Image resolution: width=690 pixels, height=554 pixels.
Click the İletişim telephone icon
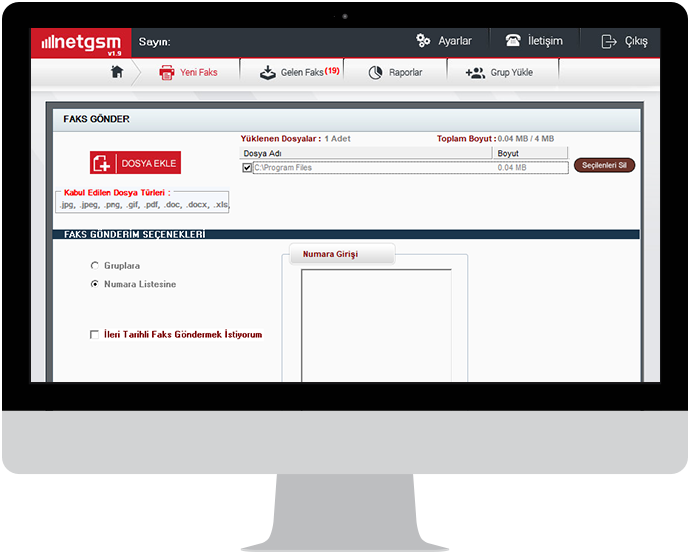pyautogui.click(x=513, y=41)
